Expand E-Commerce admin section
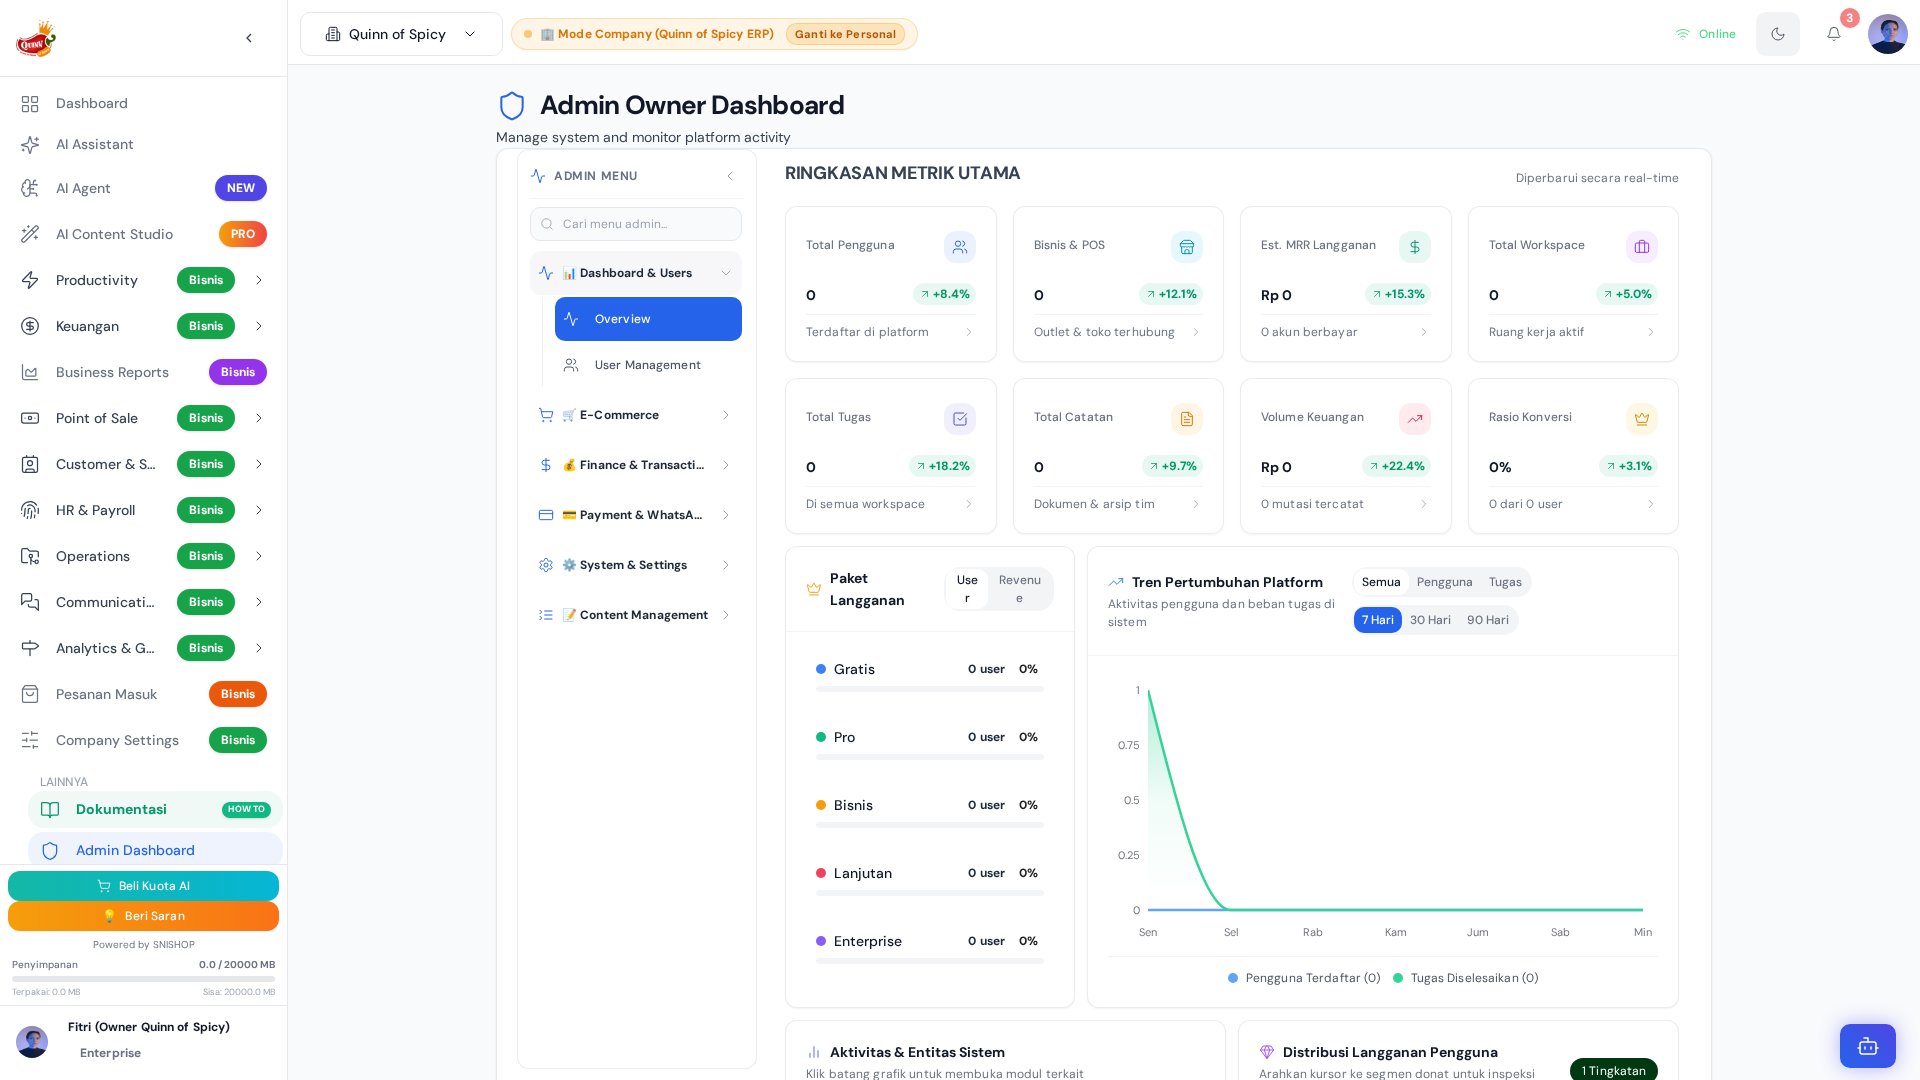The width and height of the screenshot is (1920, 1080). 636,415
